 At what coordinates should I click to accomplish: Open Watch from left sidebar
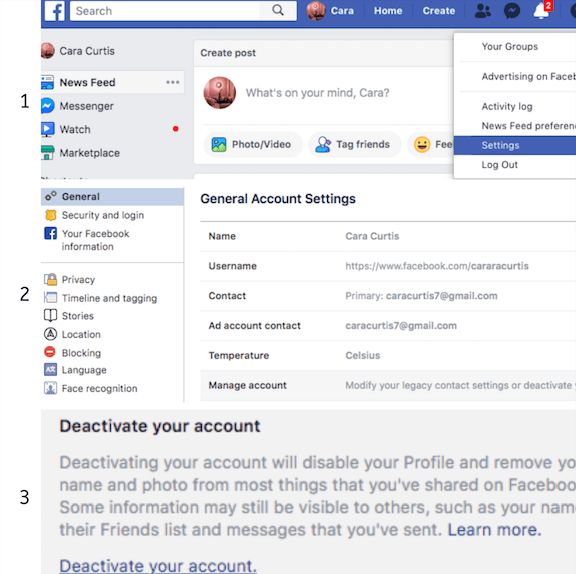pyautogui.click(x=75, y=129)
